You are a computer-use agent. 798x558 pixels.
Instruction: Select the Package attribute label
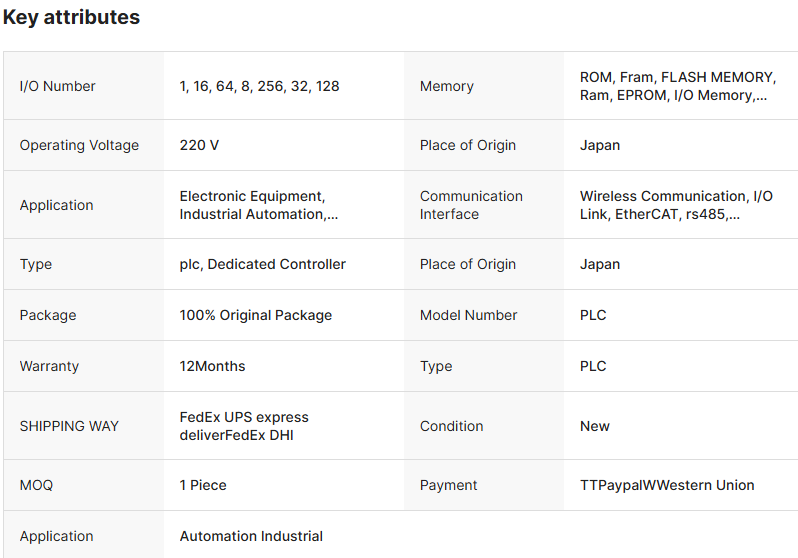click(x=48, y=315)
